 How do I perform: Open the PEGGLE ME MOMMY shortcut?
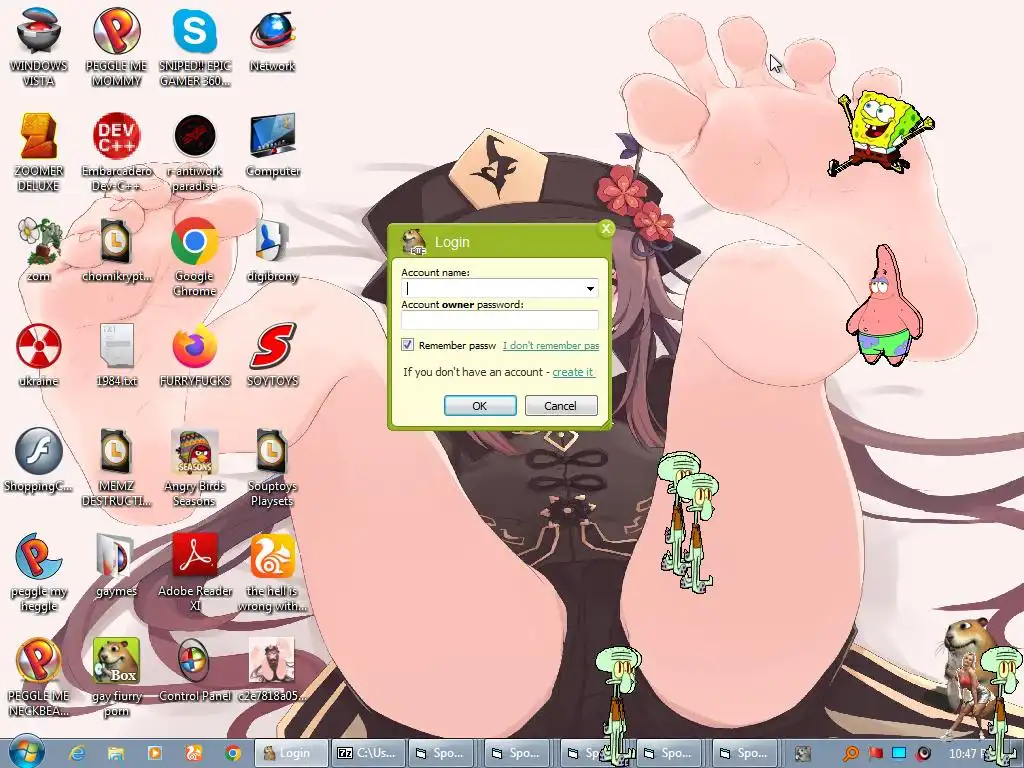coord(116,46)
